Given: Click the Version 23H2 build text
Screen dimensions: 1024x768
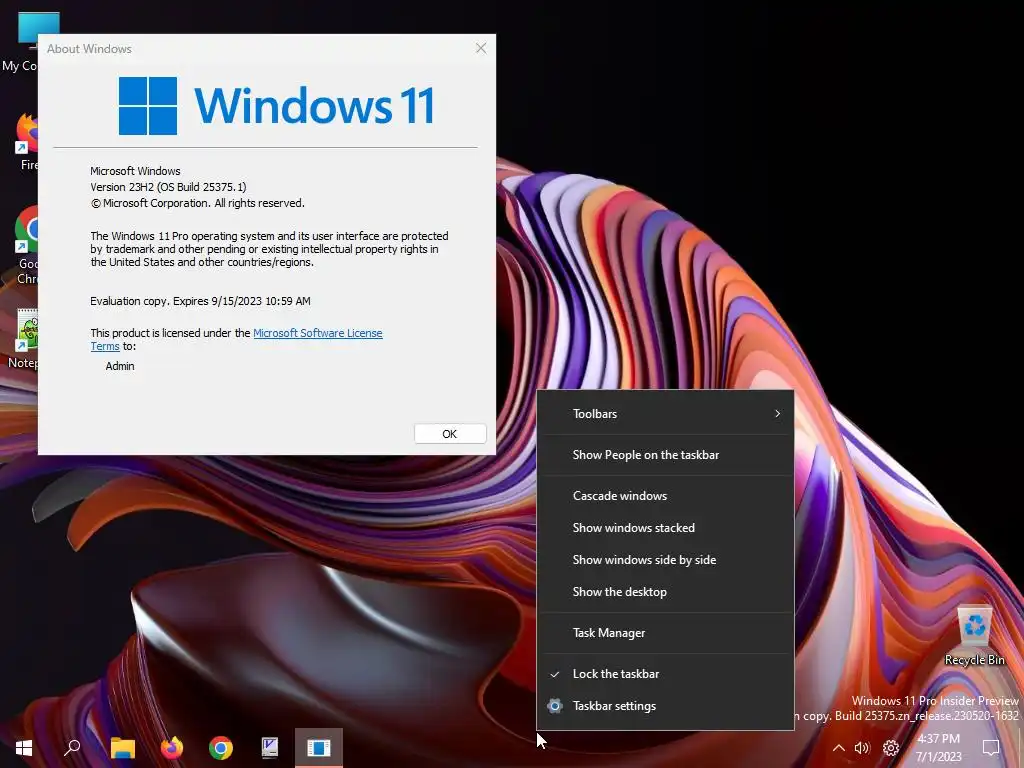Looking at the screenshot, I should (x=168, y=187).
